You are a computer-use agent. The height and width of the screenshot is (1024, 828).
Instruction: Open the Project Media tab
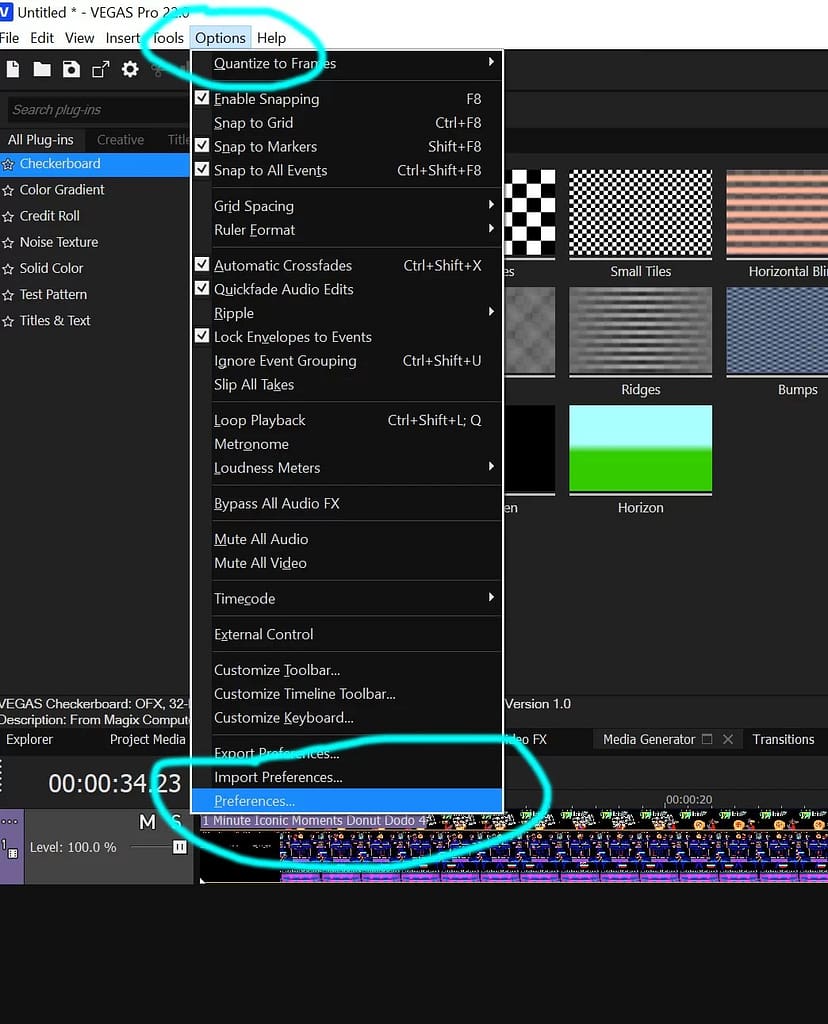[148, 739]
